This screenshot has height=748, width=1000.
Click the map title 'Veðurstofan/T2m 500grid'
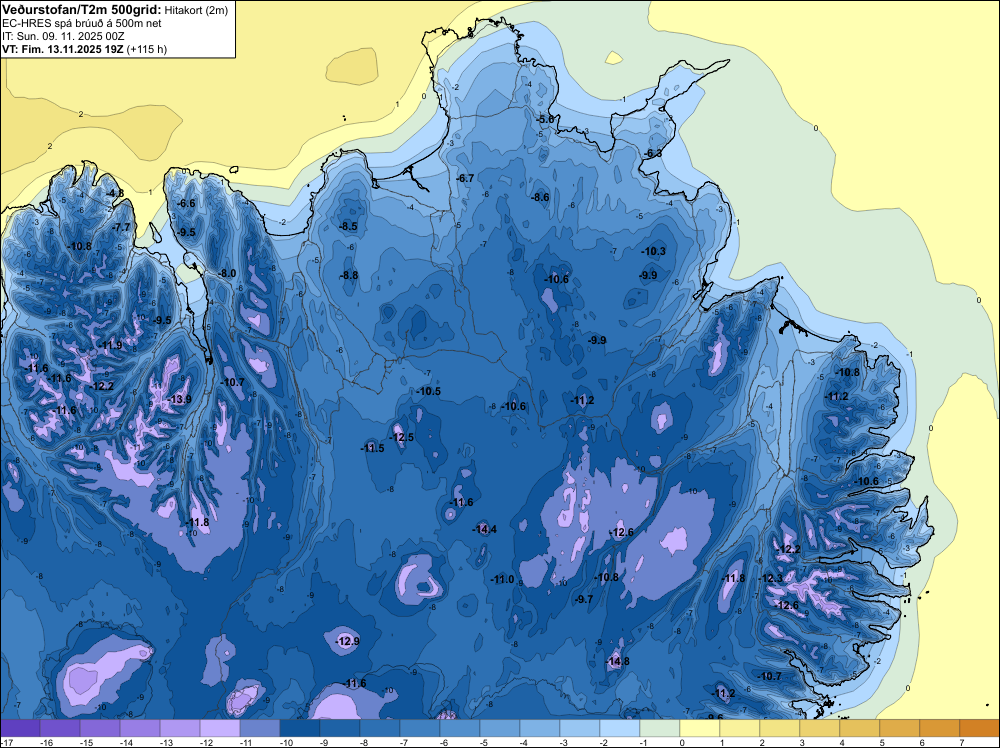pyautogui.click(x=80, y=10)
